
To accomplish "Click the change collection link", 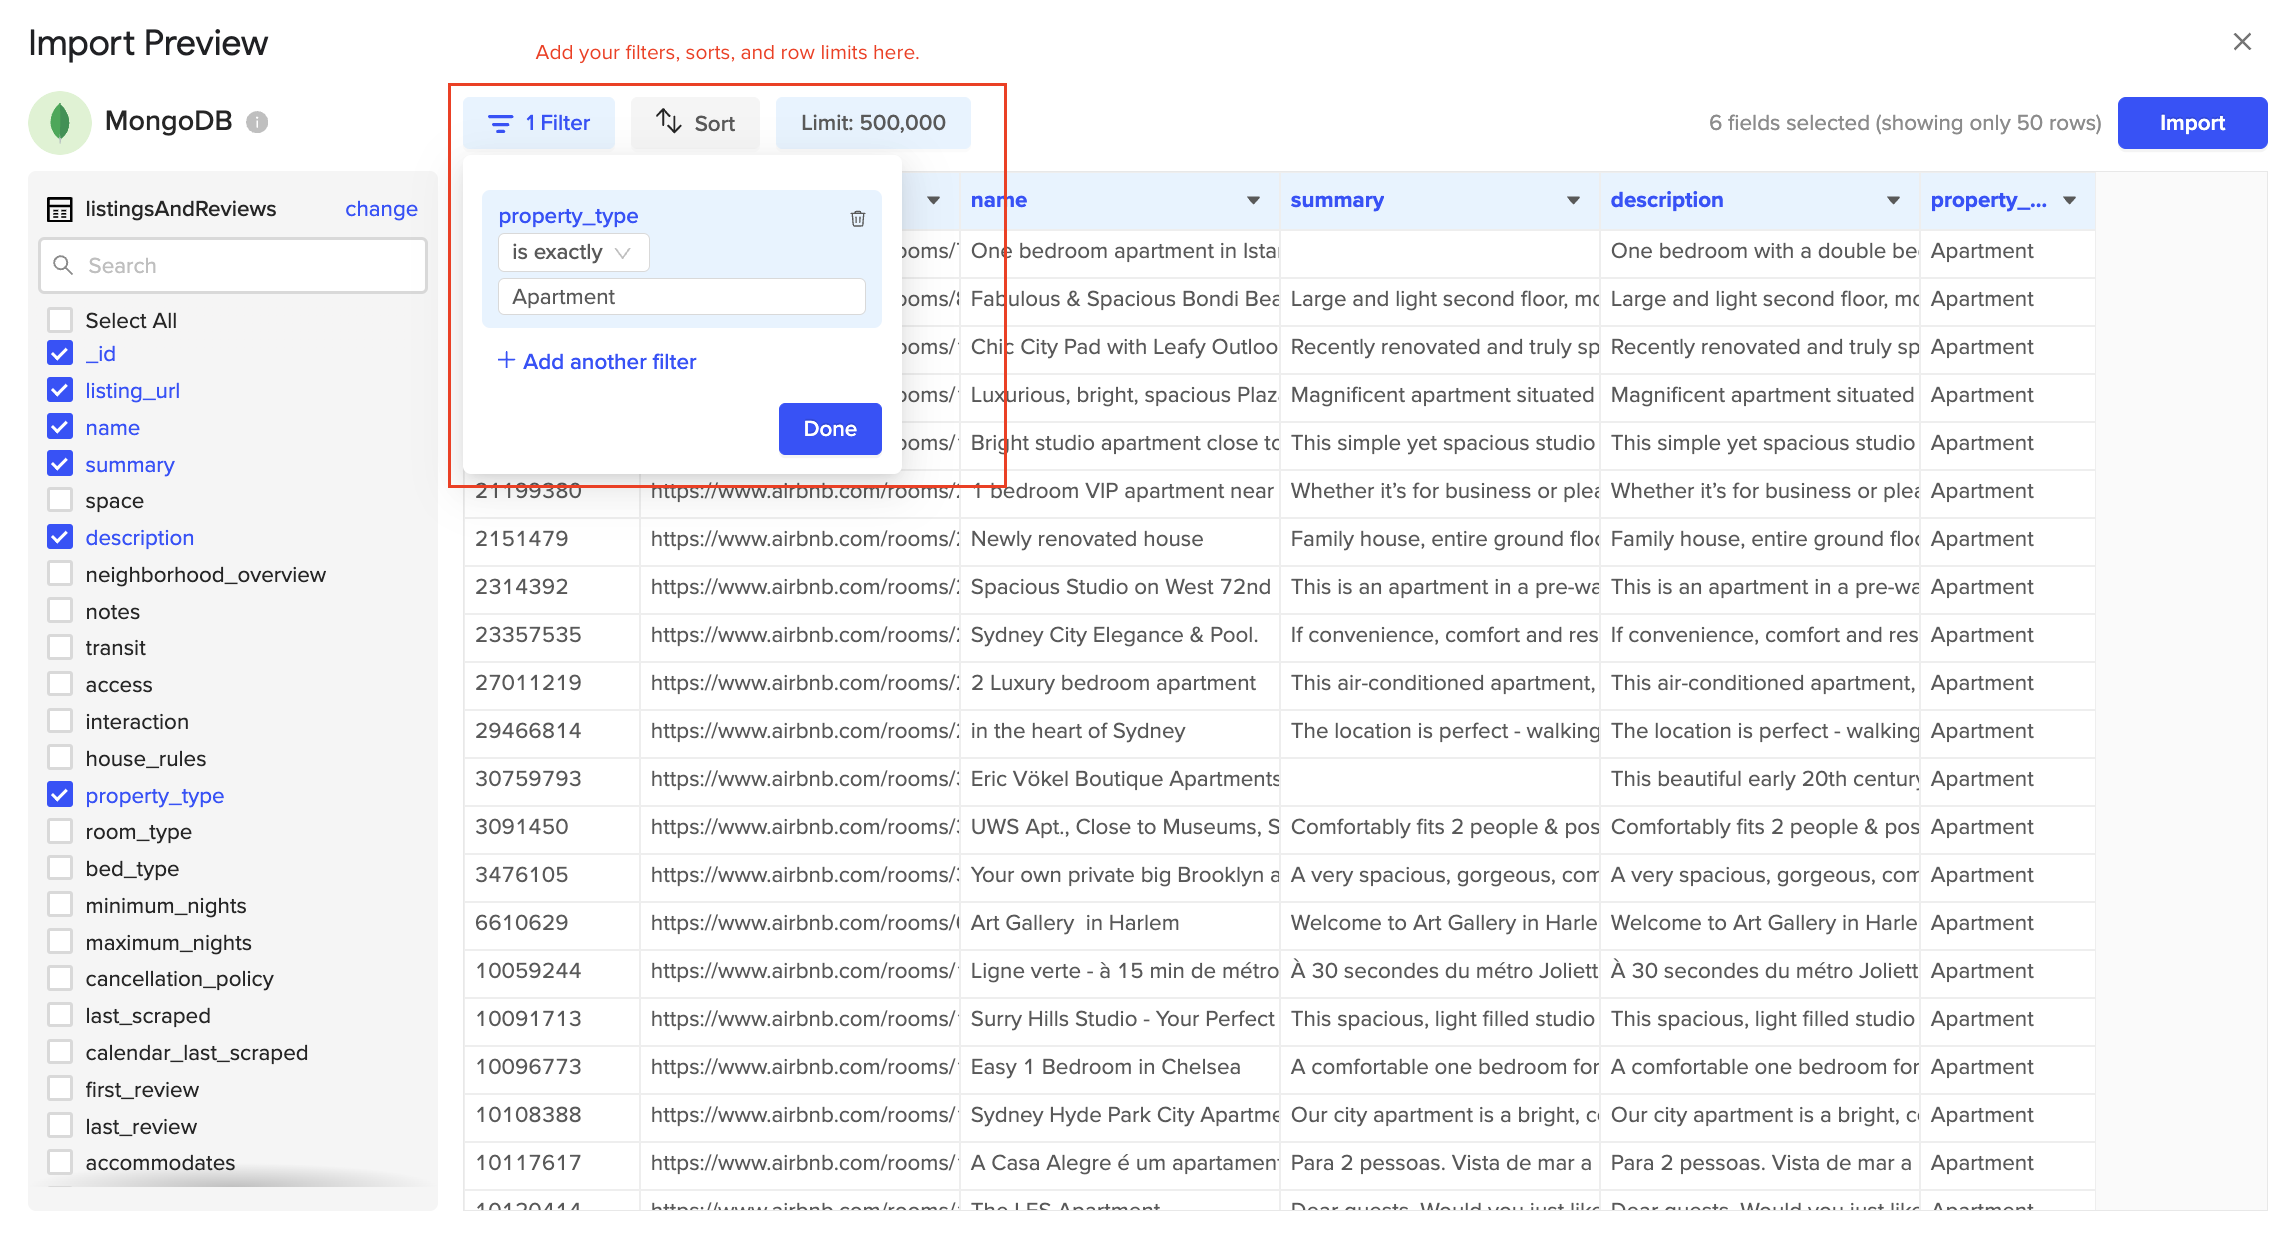I will click(x=381, y=209).
